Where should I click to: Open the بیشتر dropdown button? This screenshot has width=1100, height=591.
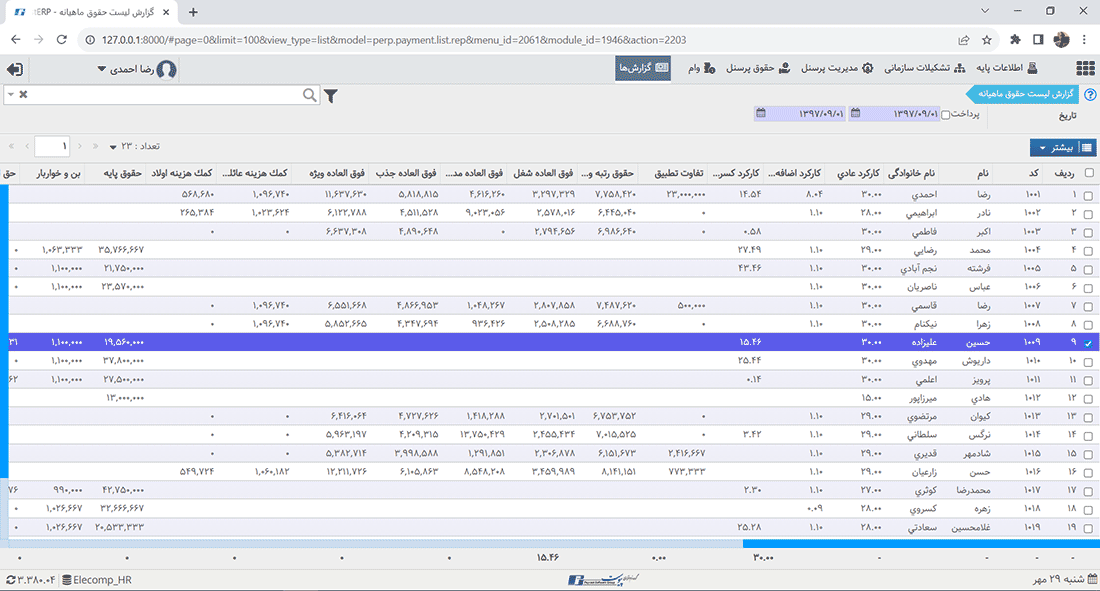tap(1063, 147)
